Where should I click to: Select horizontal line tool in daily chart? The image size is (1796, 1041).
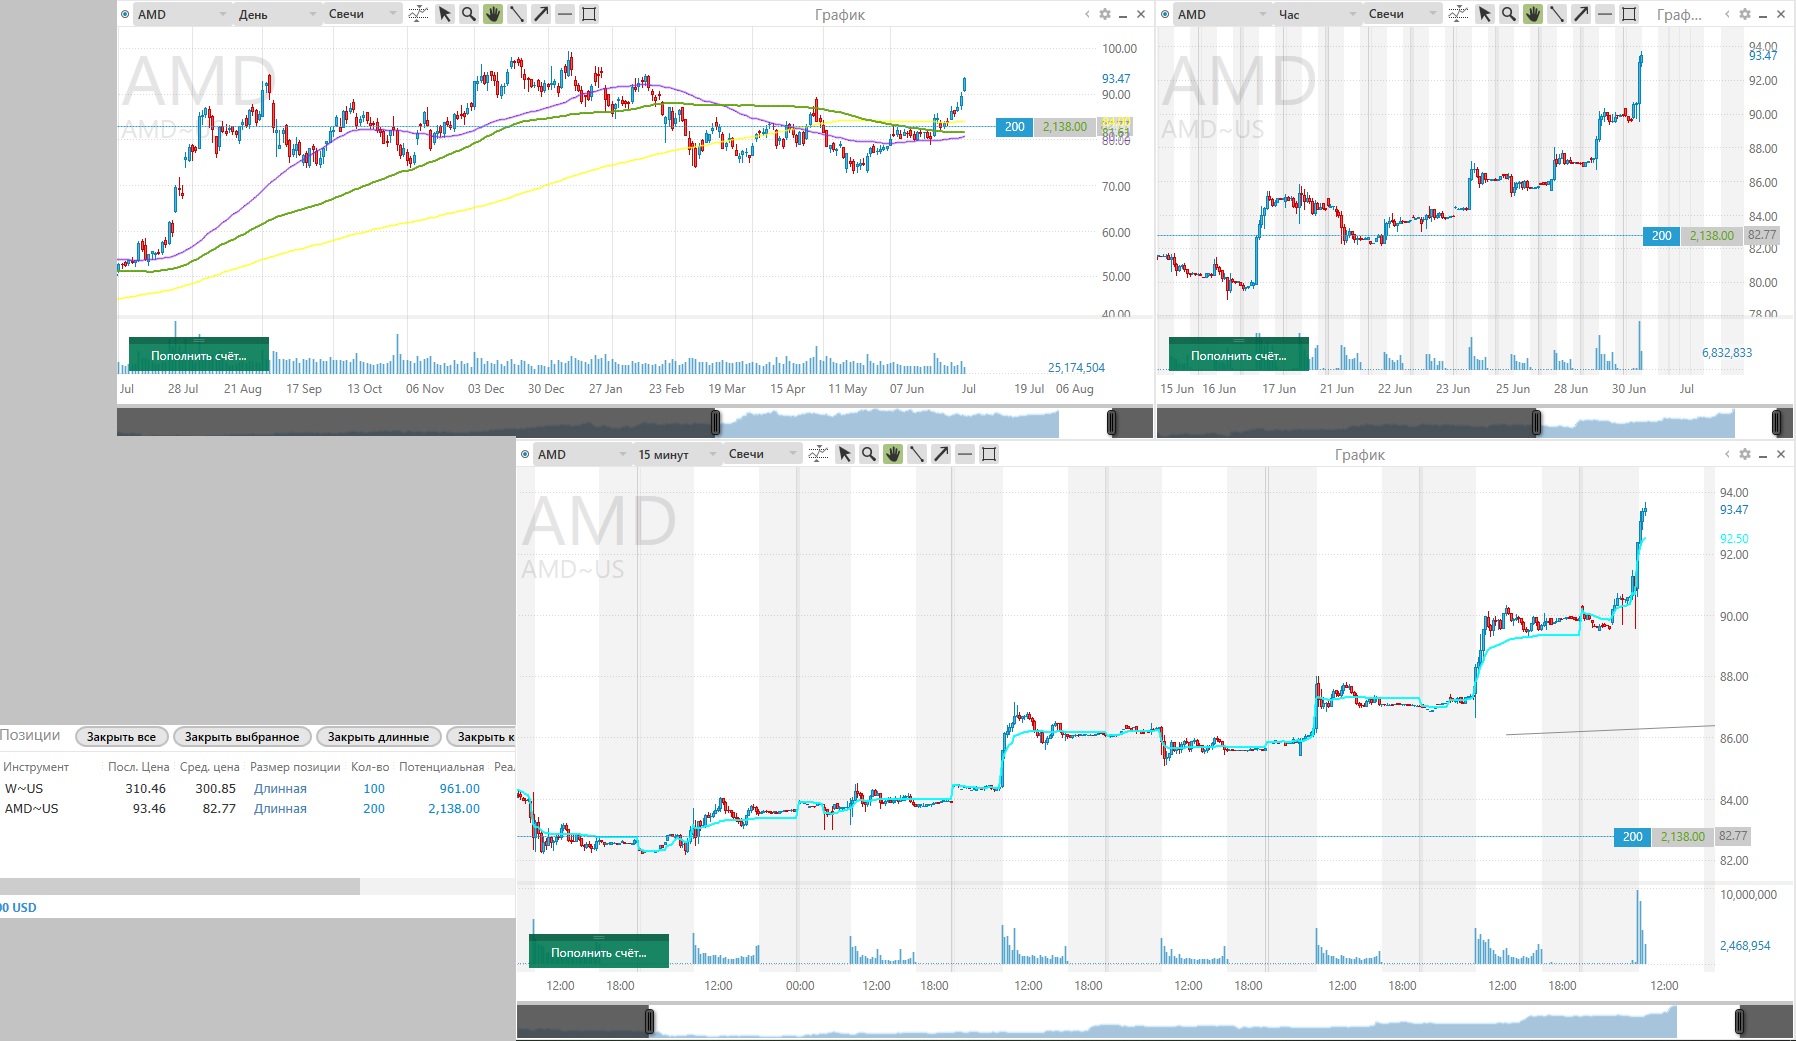[565, 14]
